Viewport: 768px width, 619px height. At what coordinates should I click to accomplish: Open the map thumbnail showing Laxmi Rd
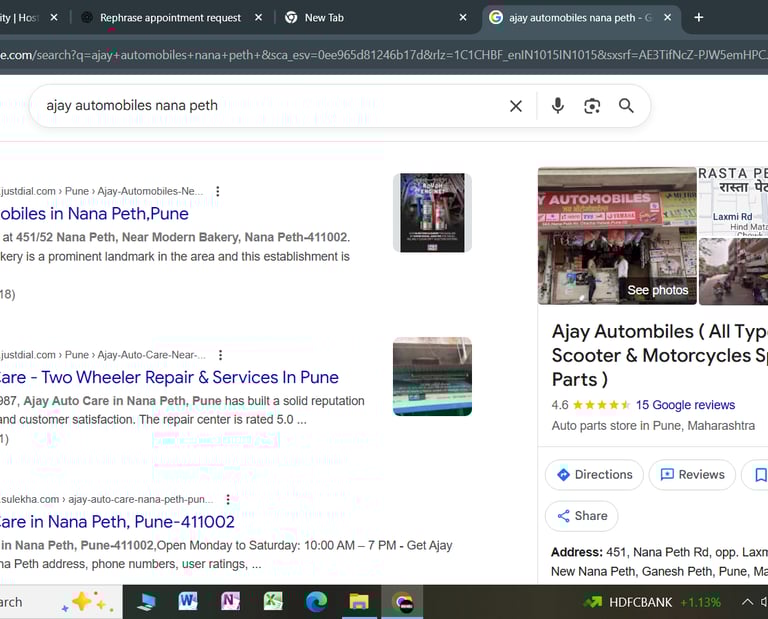tap(733, 201)
